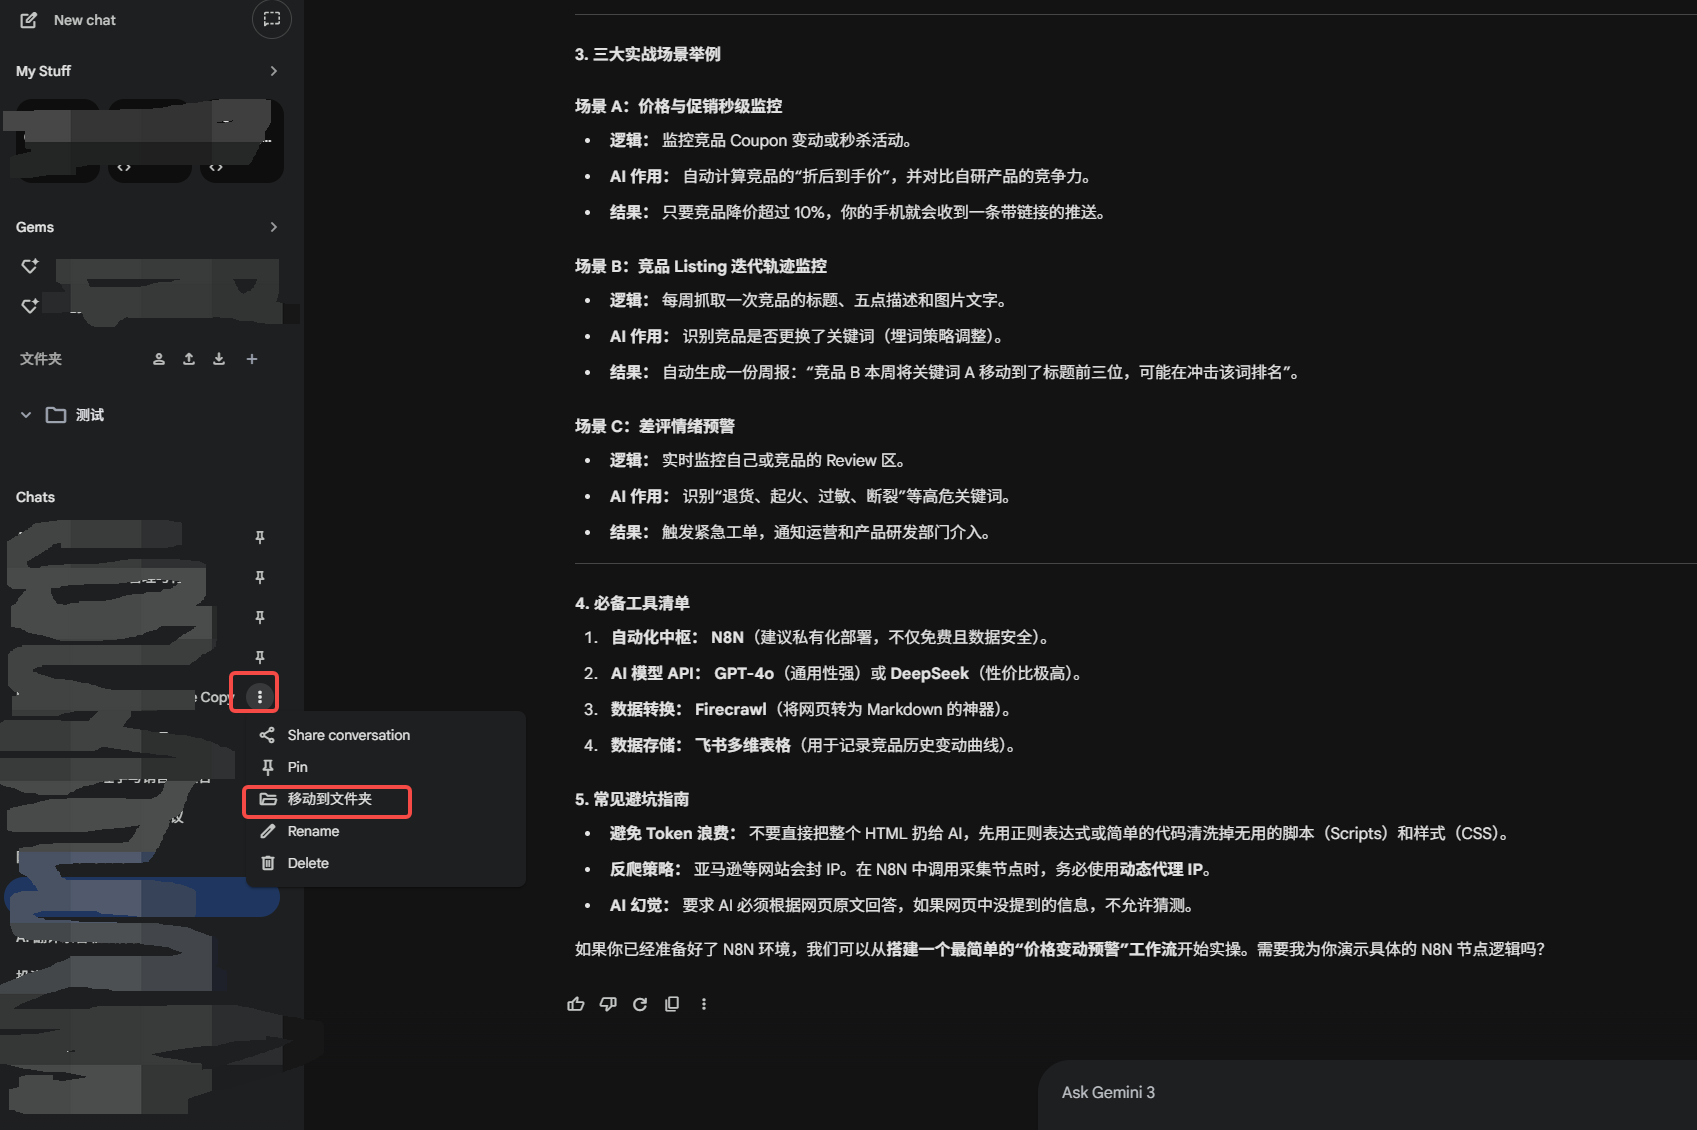Click the thumbs up icon below response
This screenshot has height=1130, width=1697.
coord(576,1004)
